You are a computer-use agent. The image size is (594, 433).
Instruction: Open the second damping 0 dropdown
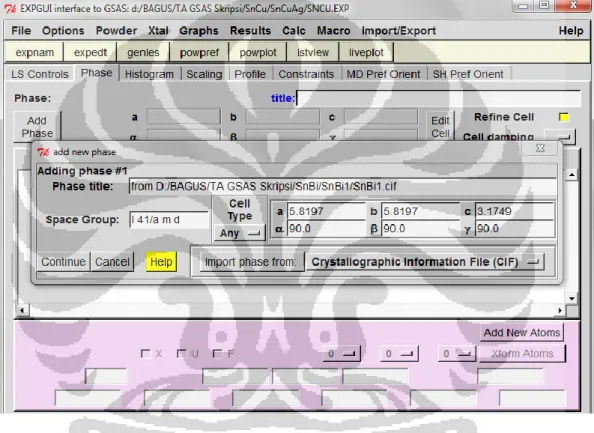point(399,354)
